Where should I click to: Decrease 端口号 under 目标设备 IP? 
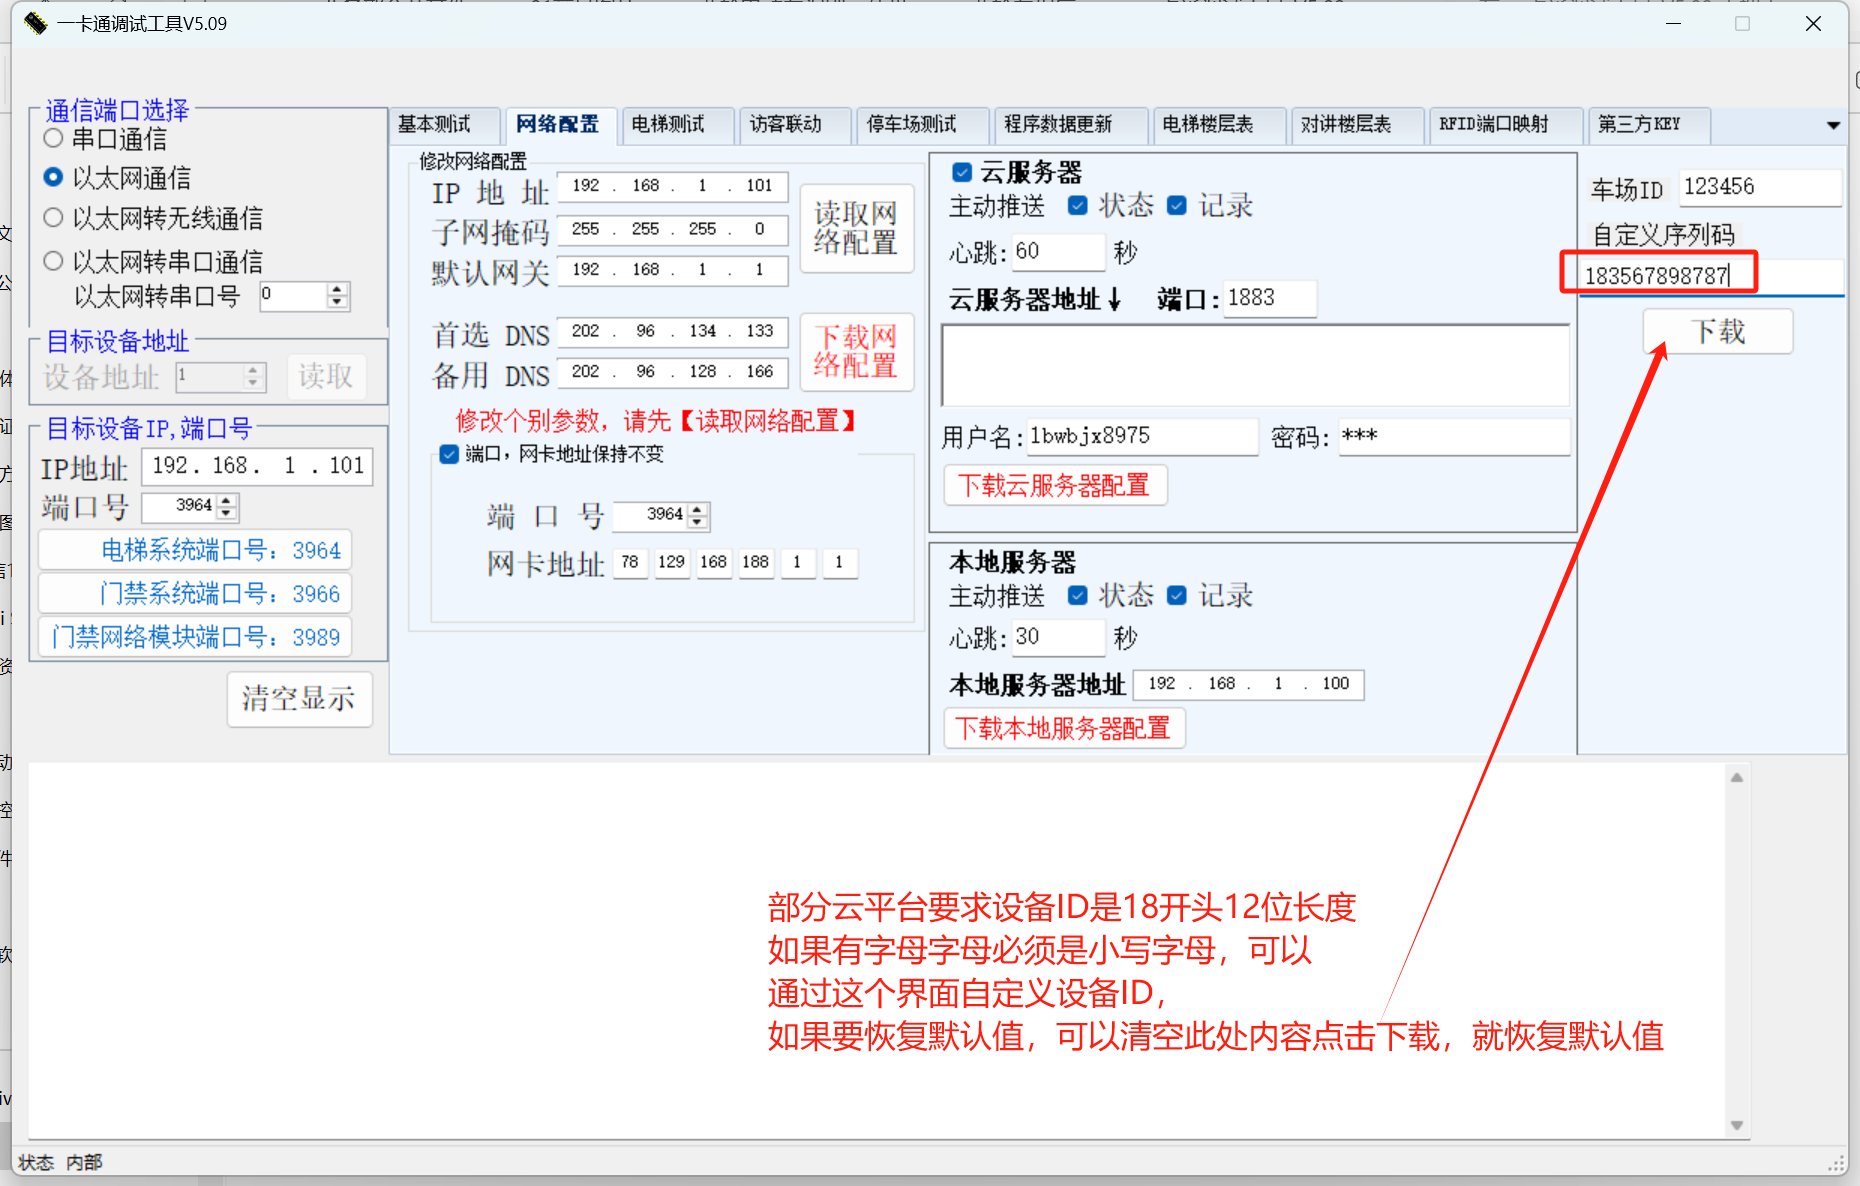(x=228, y=512)
